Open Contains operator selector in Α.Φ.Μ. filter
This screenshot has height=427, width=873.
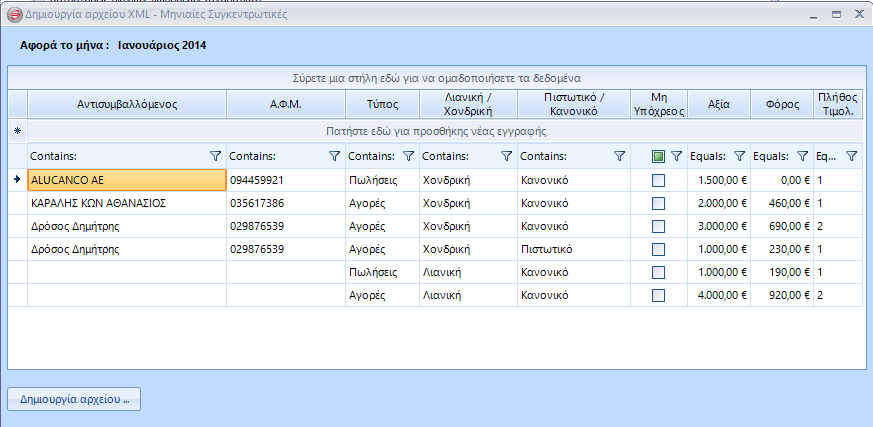252,156
